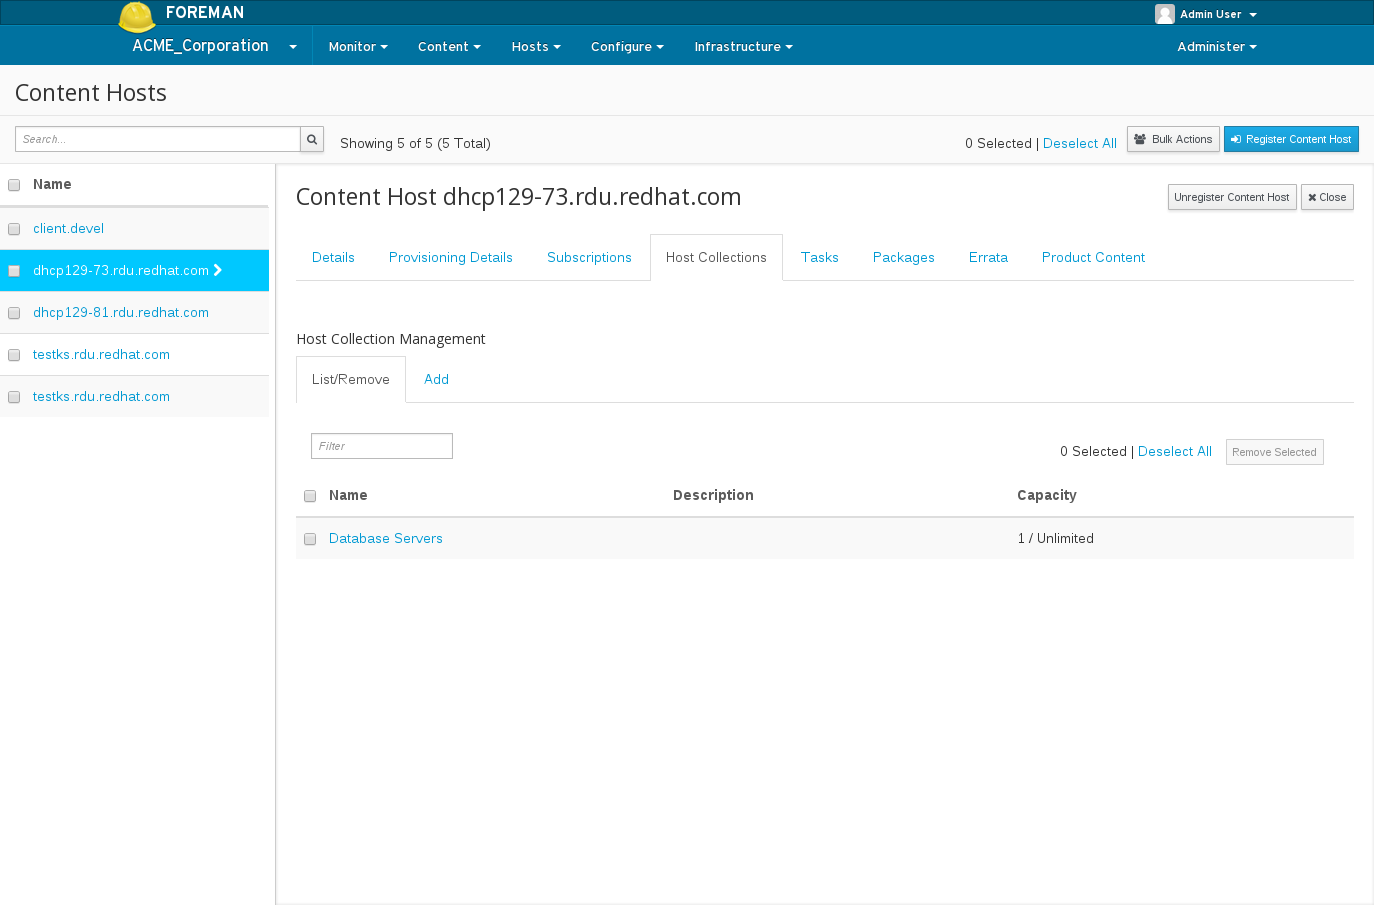This screenshot has height=905, width=1374.
Task: Toggle select-all checkbox in host Name header
Action: 14,185
